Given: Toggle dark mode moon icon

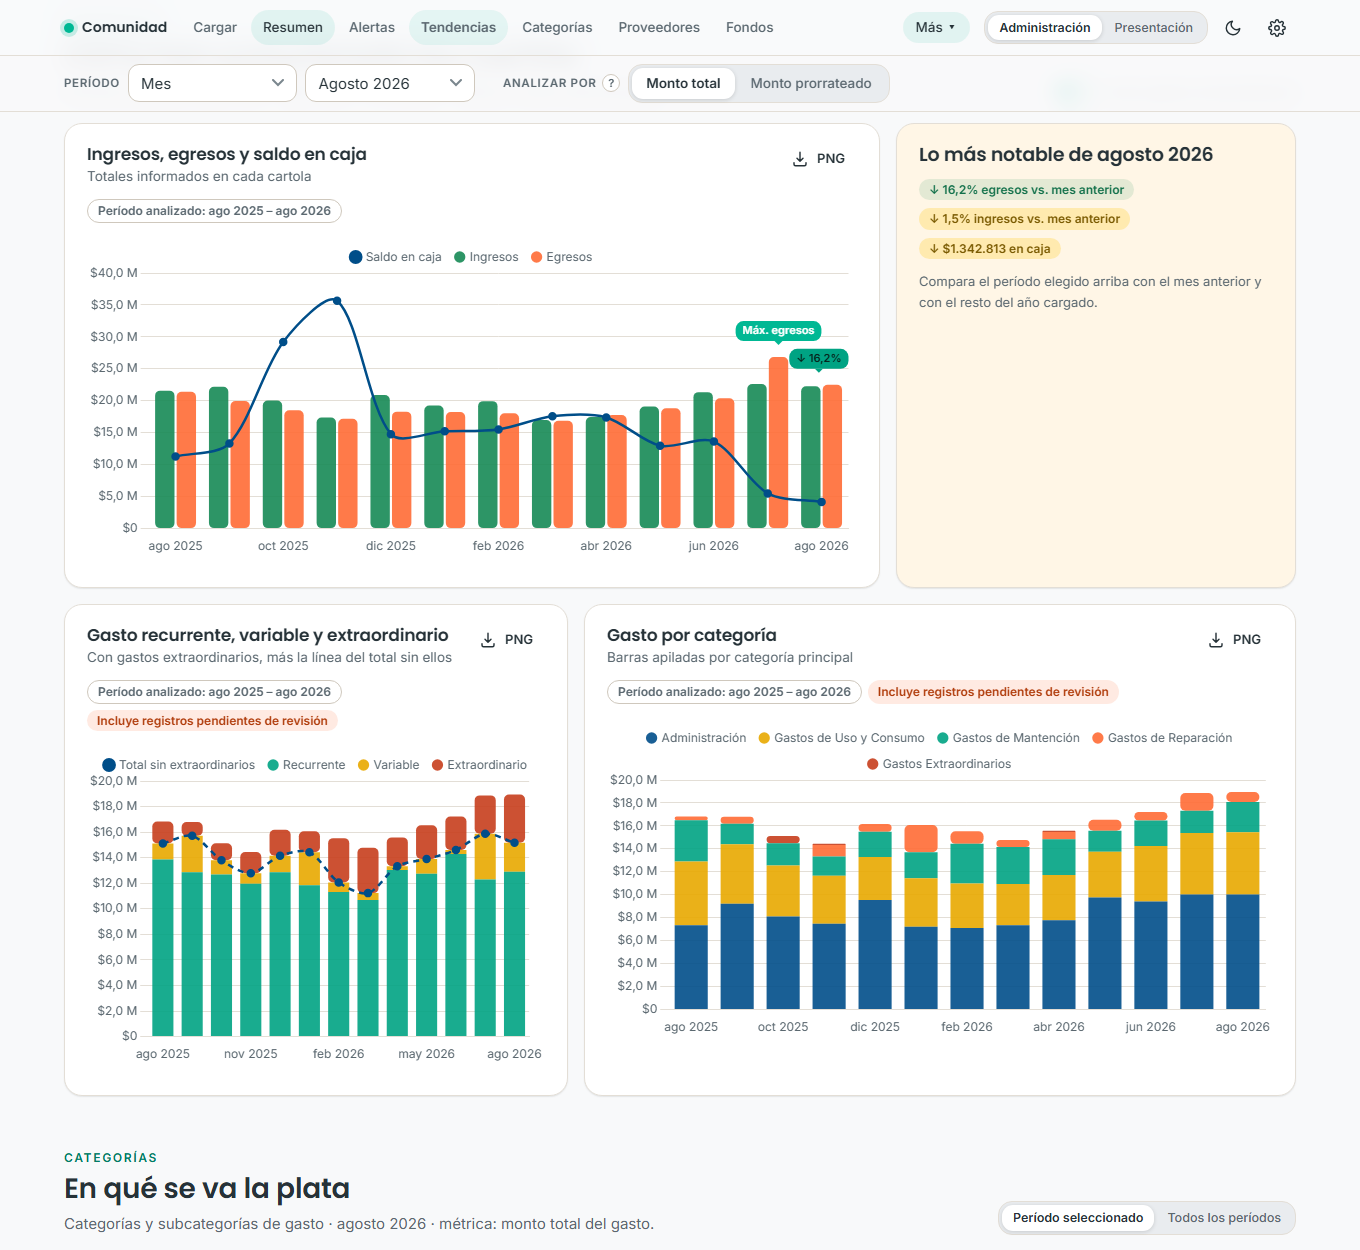Looking at the screenshot, I should point(1233,28).
